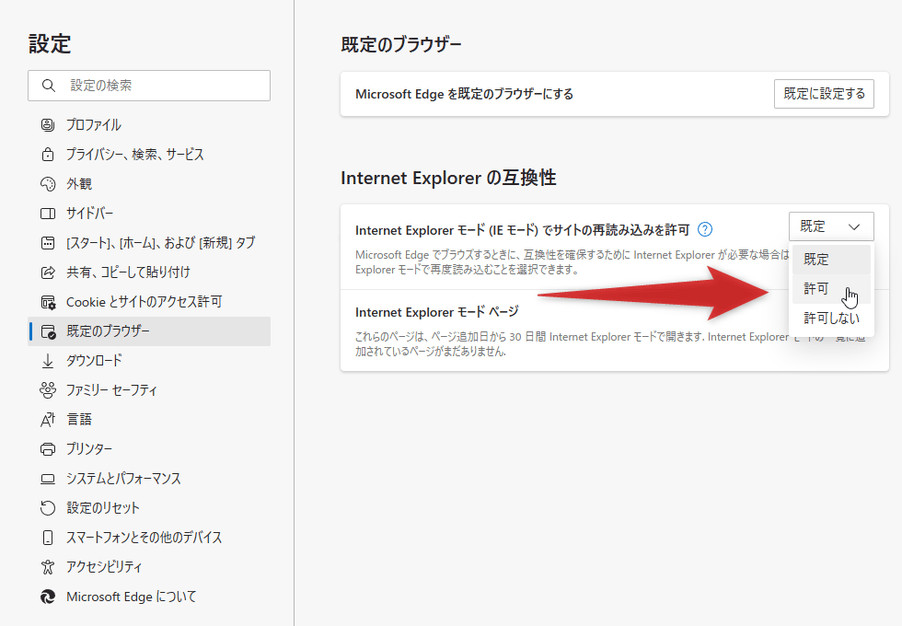Click the start/home/new tab icon
902x626 pixels.
[48, 243]
